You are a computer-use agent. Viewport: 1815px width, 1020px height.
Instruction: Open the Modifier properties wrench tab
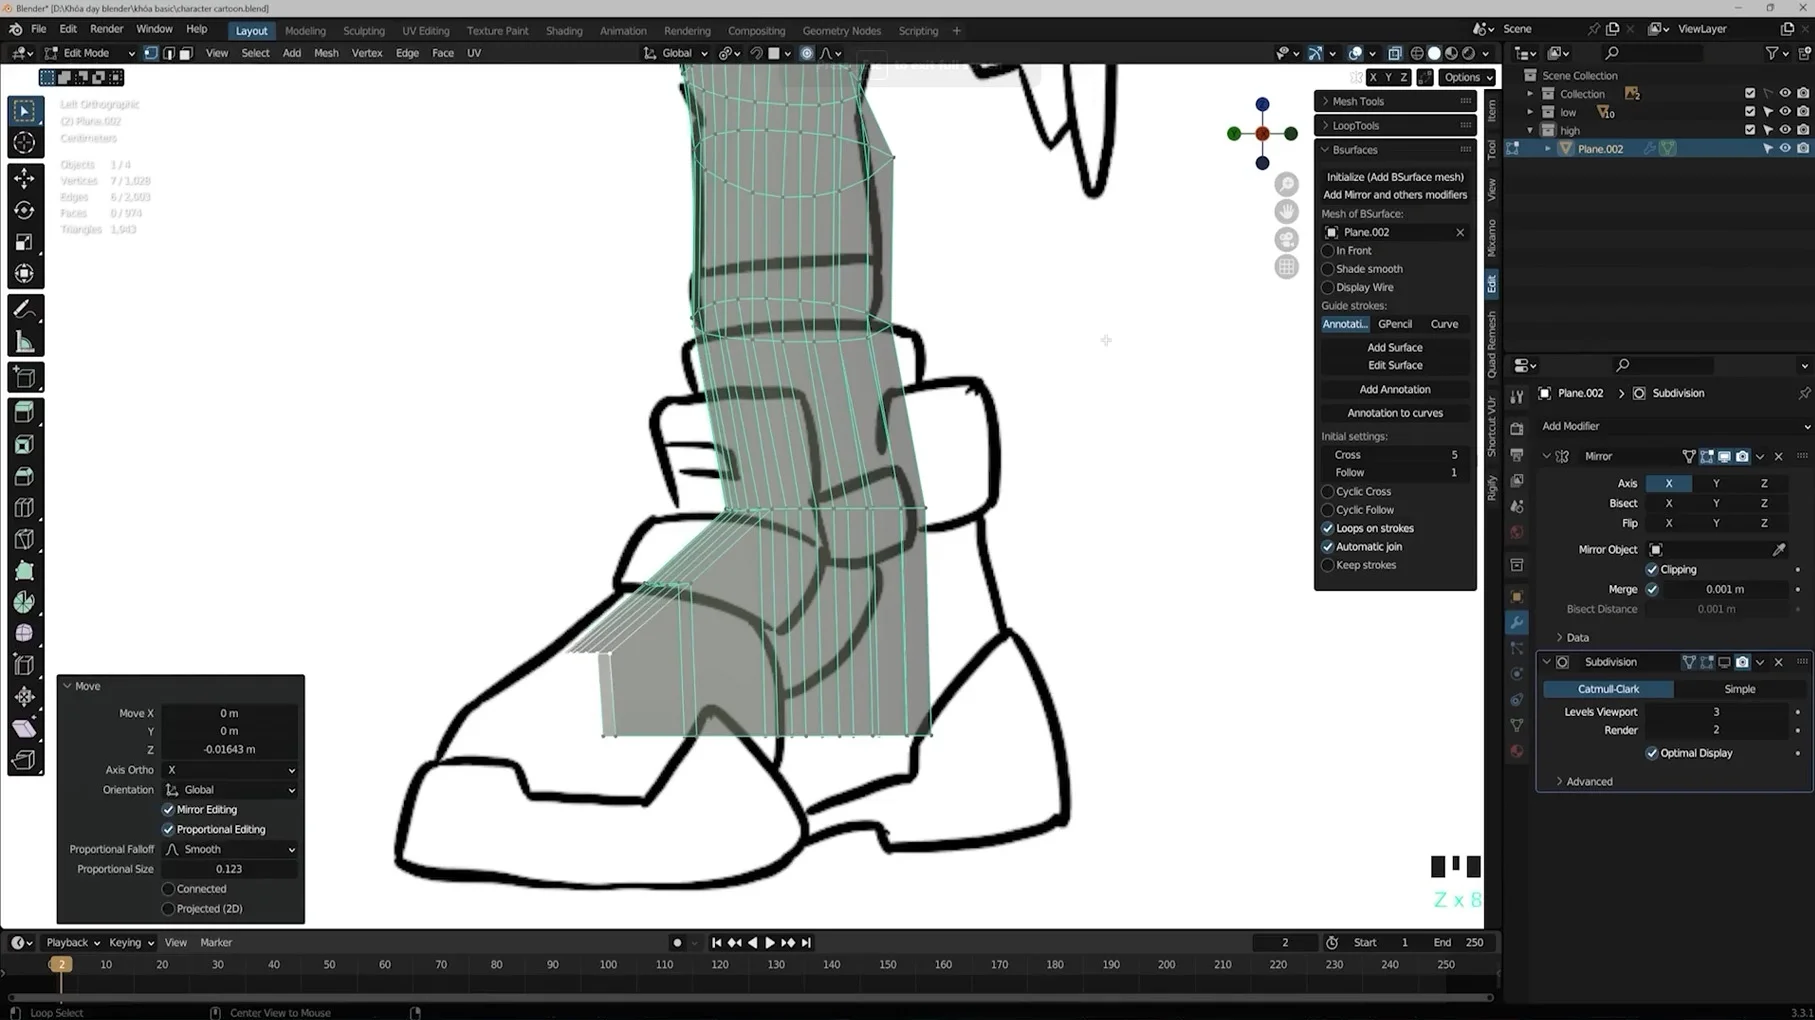click(1517, 623)
